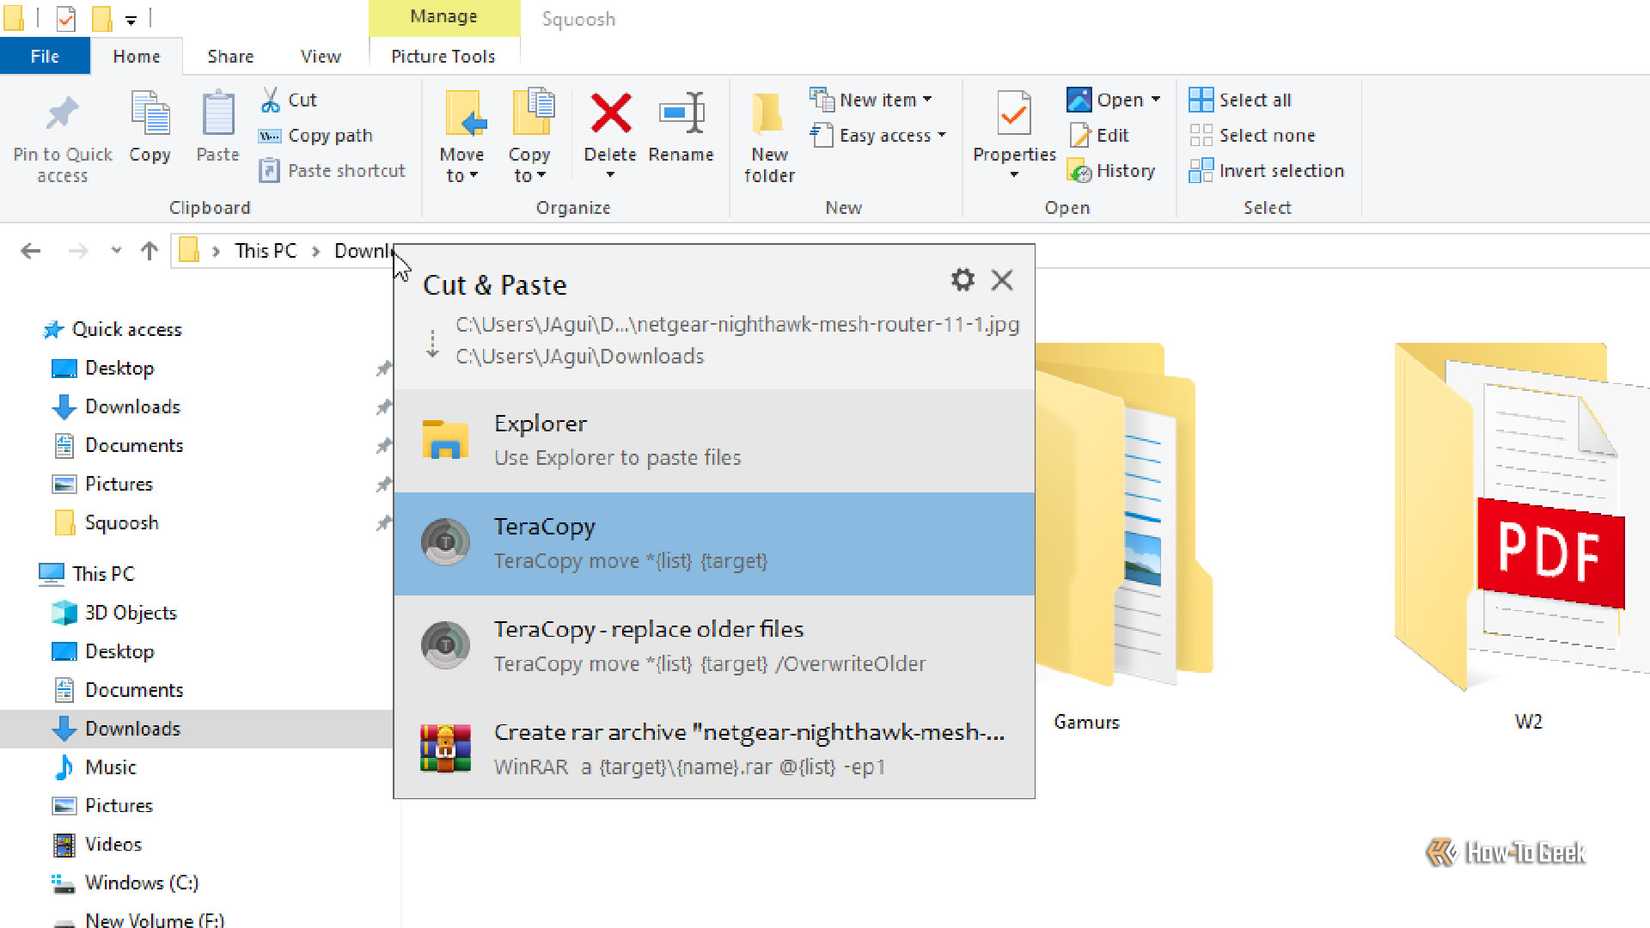Expand the Delete dropdown arrow

[610, 176]
